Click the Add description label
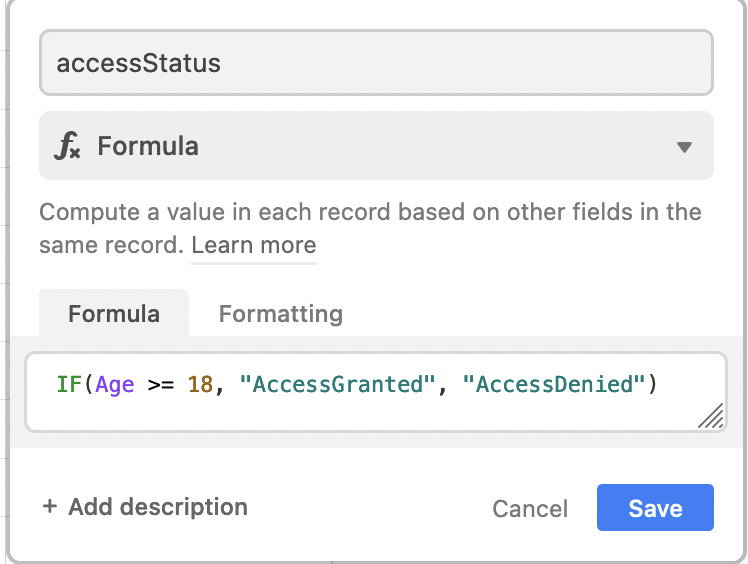 click(x=158, y=507)
